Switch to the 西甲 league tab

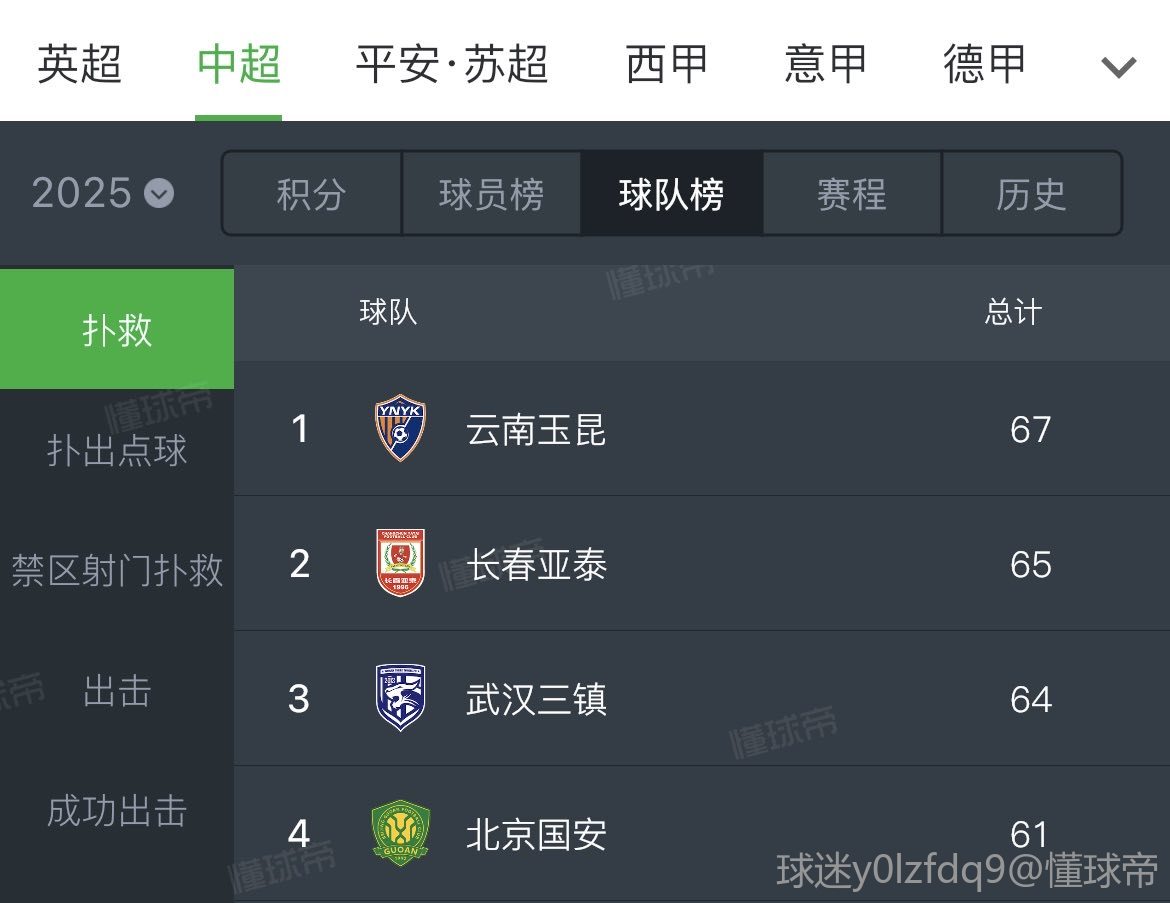click(x=666, y=63)
